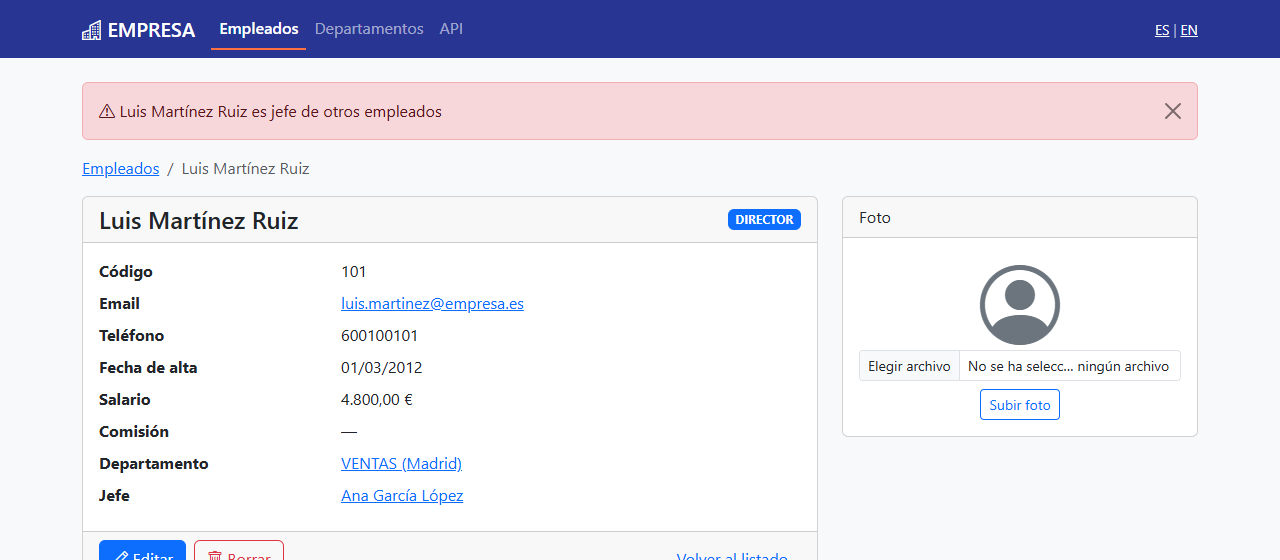Open the Departamentos navigation tab
1280x560 pixels.
point(369,29)
